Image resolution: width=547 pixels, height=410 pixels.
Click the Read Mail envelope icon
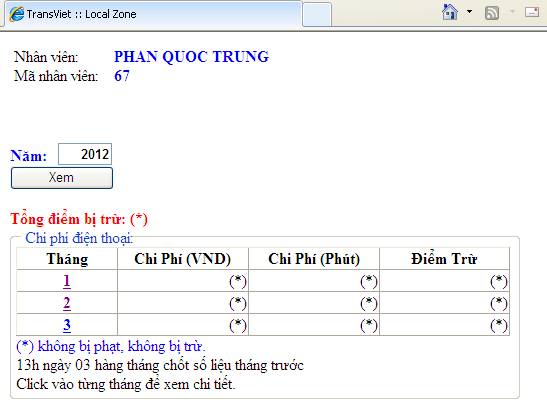pyautogui.click(x=532, y=12)
